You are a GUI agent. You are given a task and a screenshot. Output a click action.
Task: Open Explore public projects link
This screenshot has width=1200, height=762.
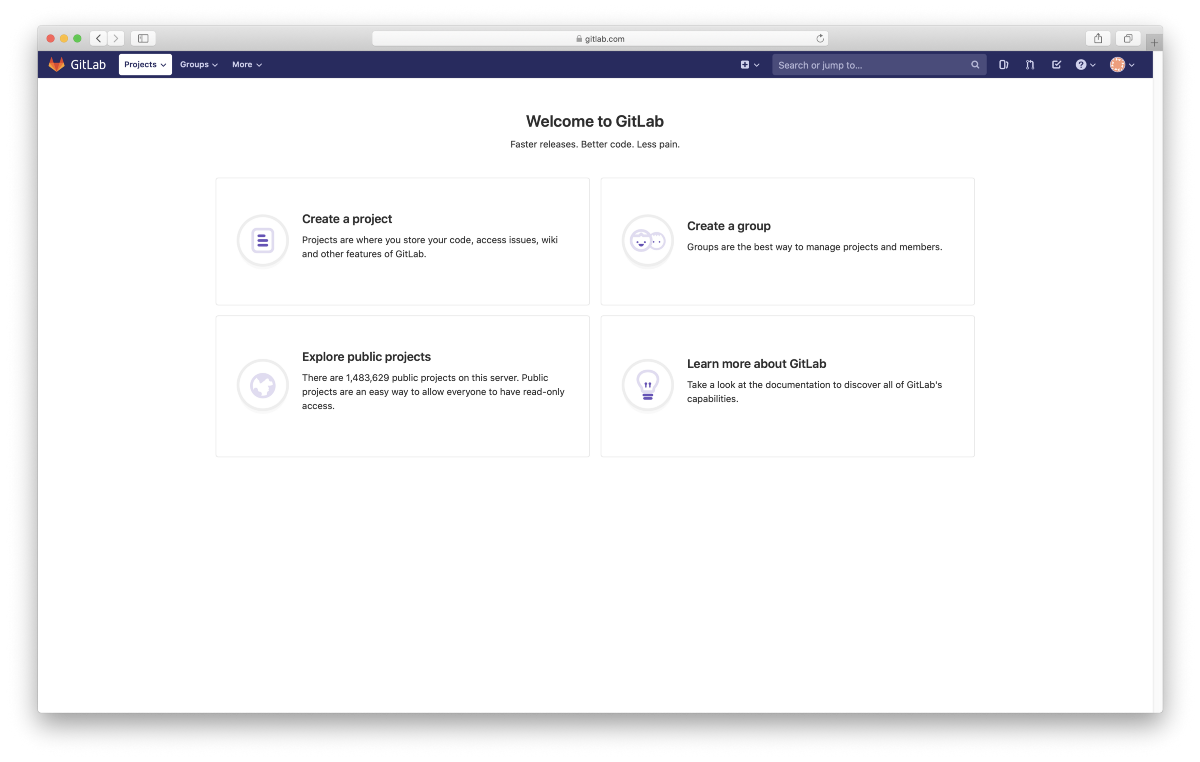[x=366, y=356]
